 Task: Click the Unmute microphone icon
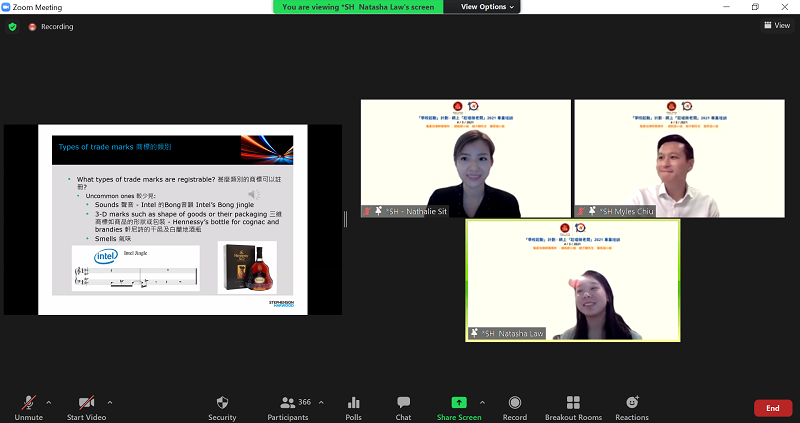point(28,403)
